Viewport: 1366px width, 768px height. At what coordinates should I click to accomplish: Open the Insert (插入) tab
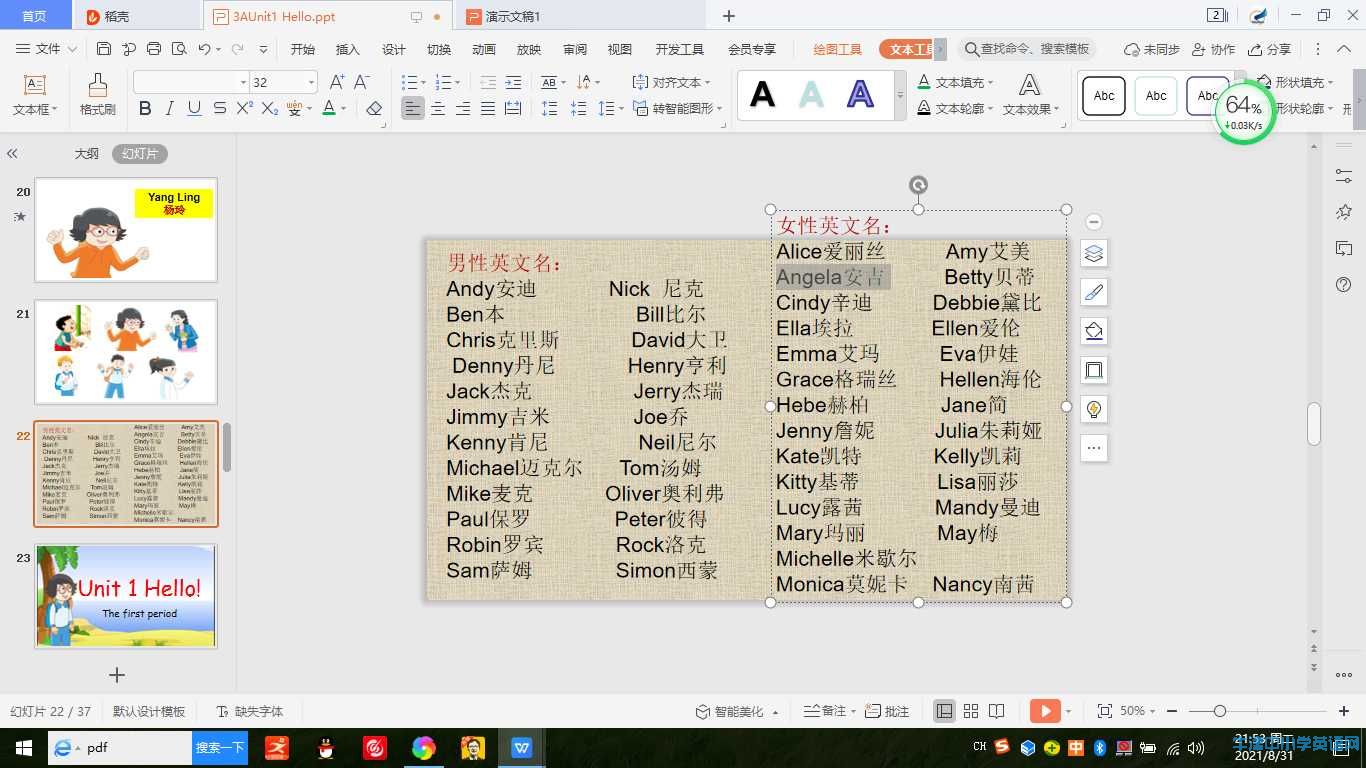point(348,49)
